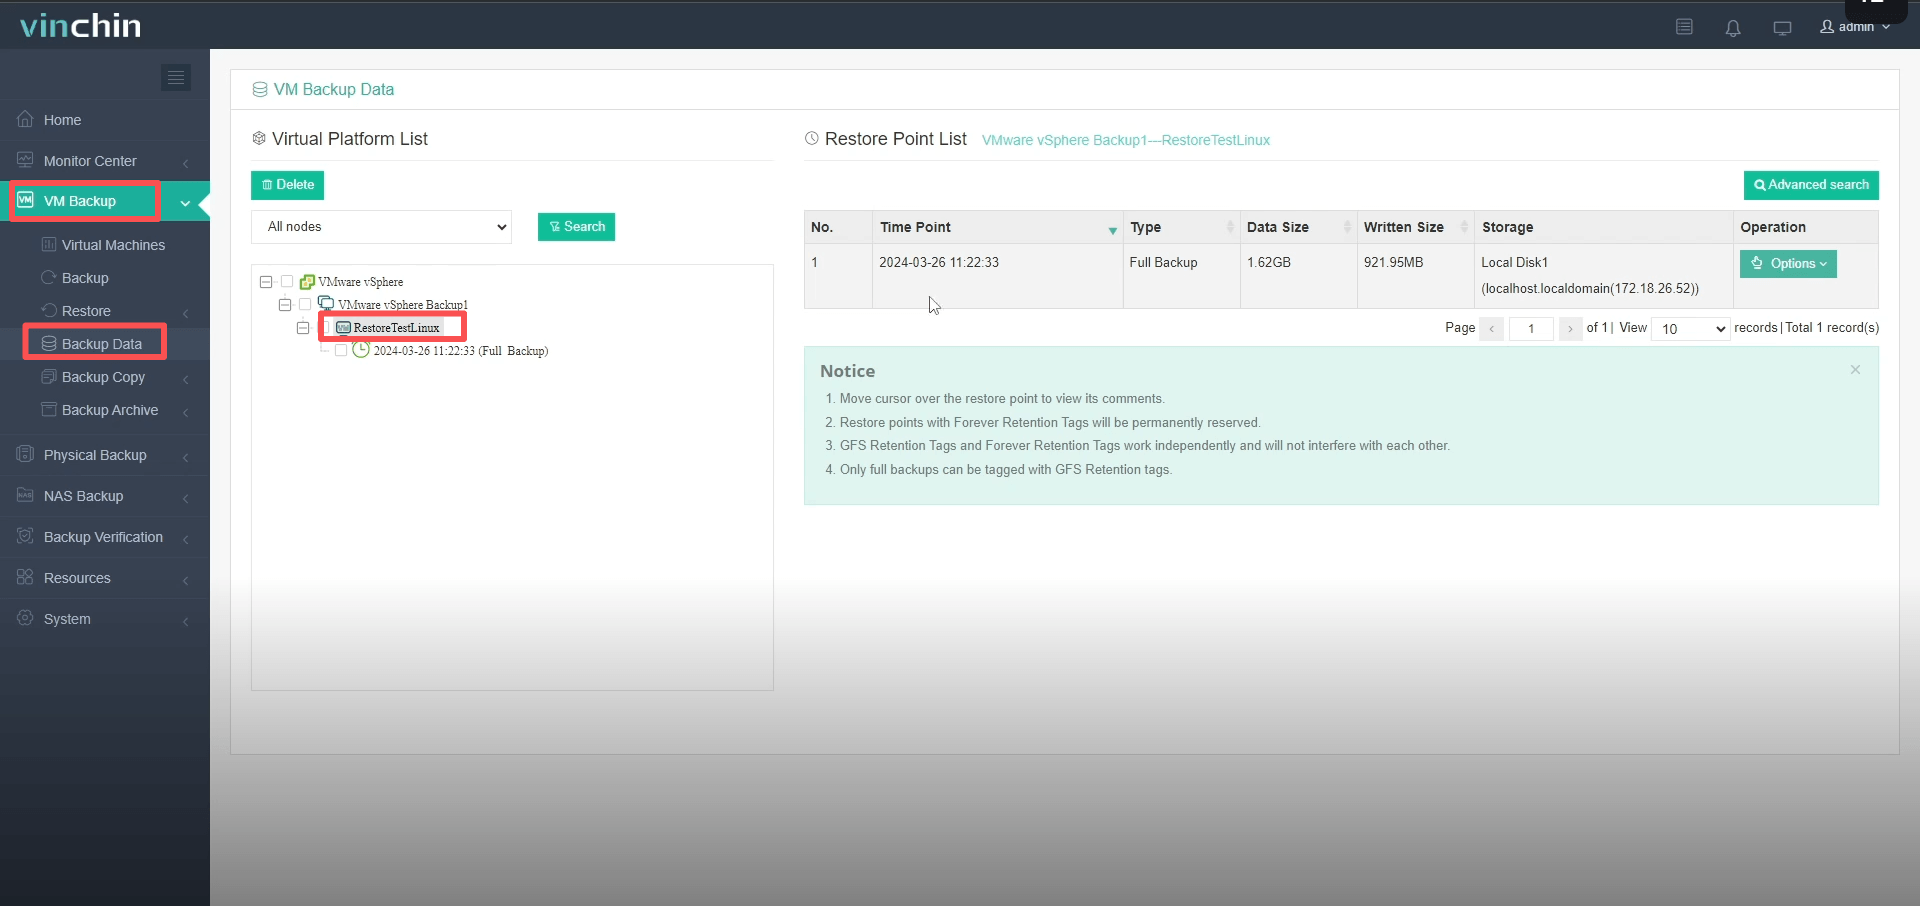Check the 2024-03-26 restore point checkbox
Screen dimensions: 1920x906
340,351
